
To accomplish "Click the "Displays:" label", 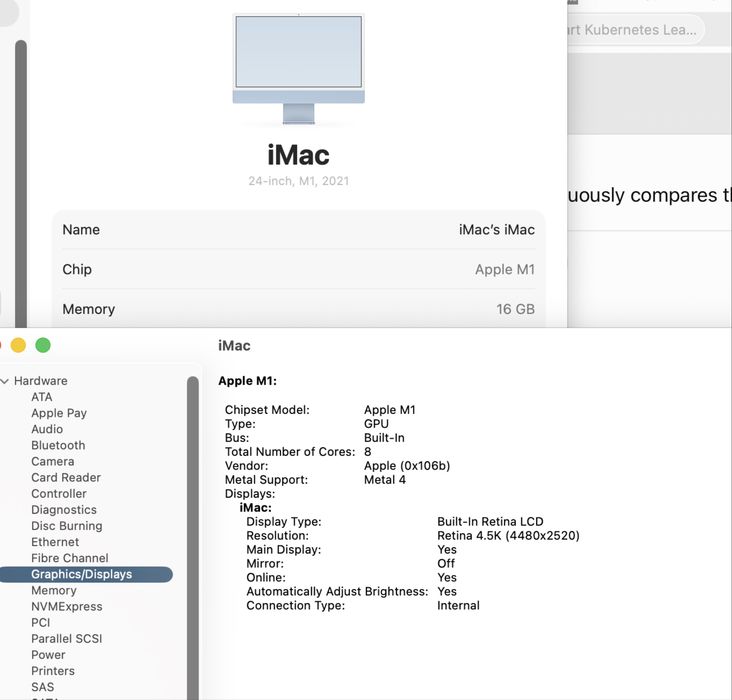I will pos(250,494).
